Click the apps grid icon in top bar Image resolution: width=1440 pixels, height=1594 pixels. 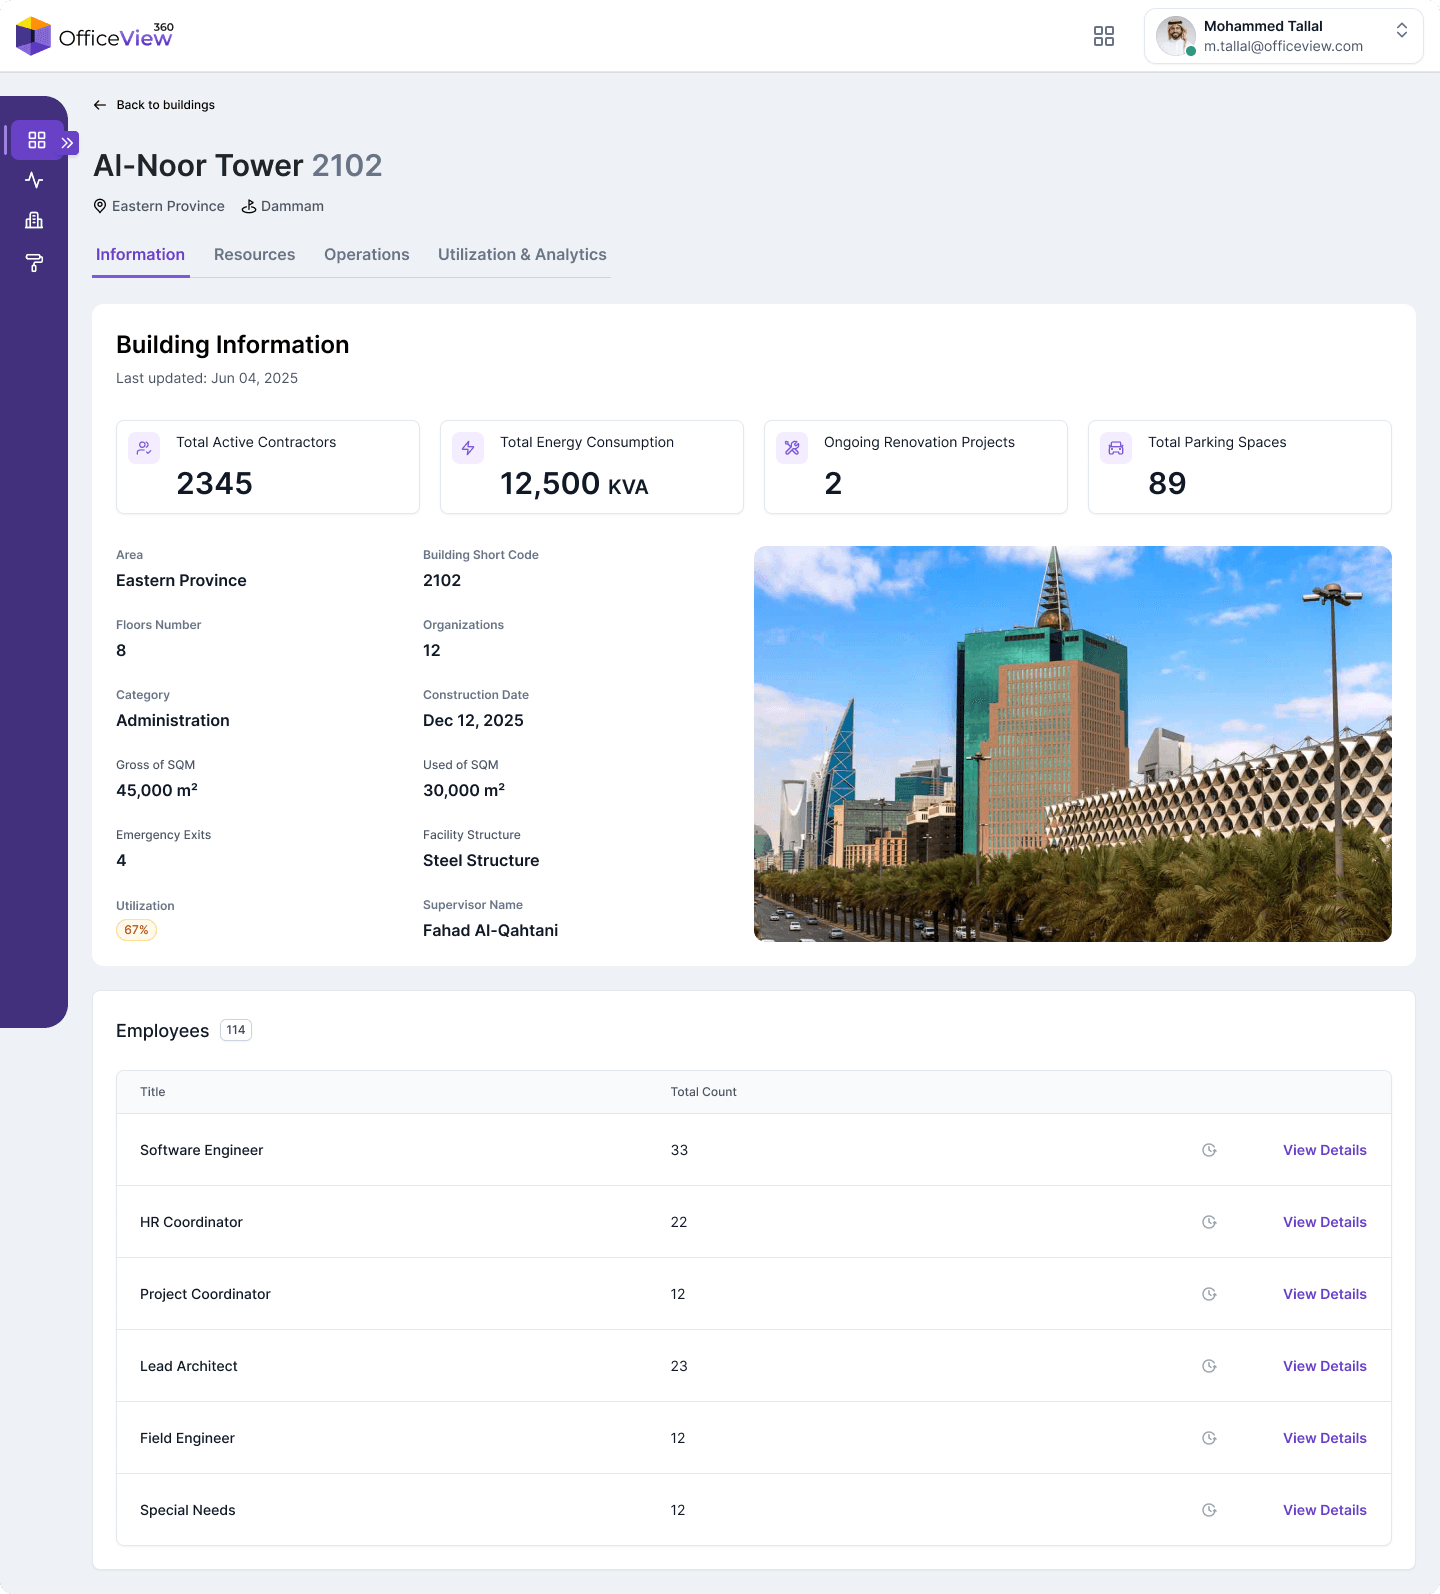pos(1104,36)
